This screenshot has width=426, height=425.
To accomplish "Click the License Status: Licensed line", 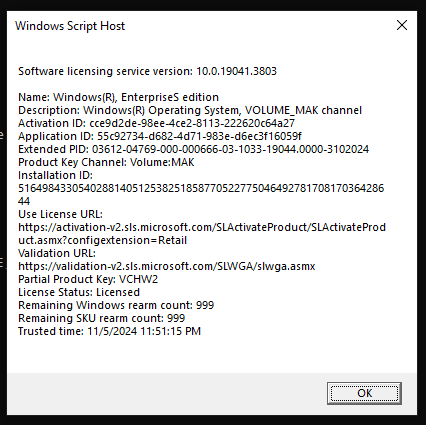I will [x=79, y=292].
